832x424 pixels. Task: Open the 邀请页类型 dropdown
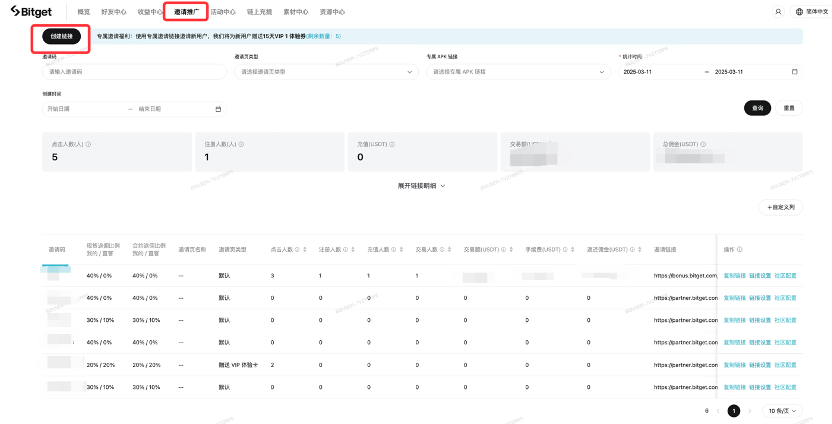click(x=325, y=72)
